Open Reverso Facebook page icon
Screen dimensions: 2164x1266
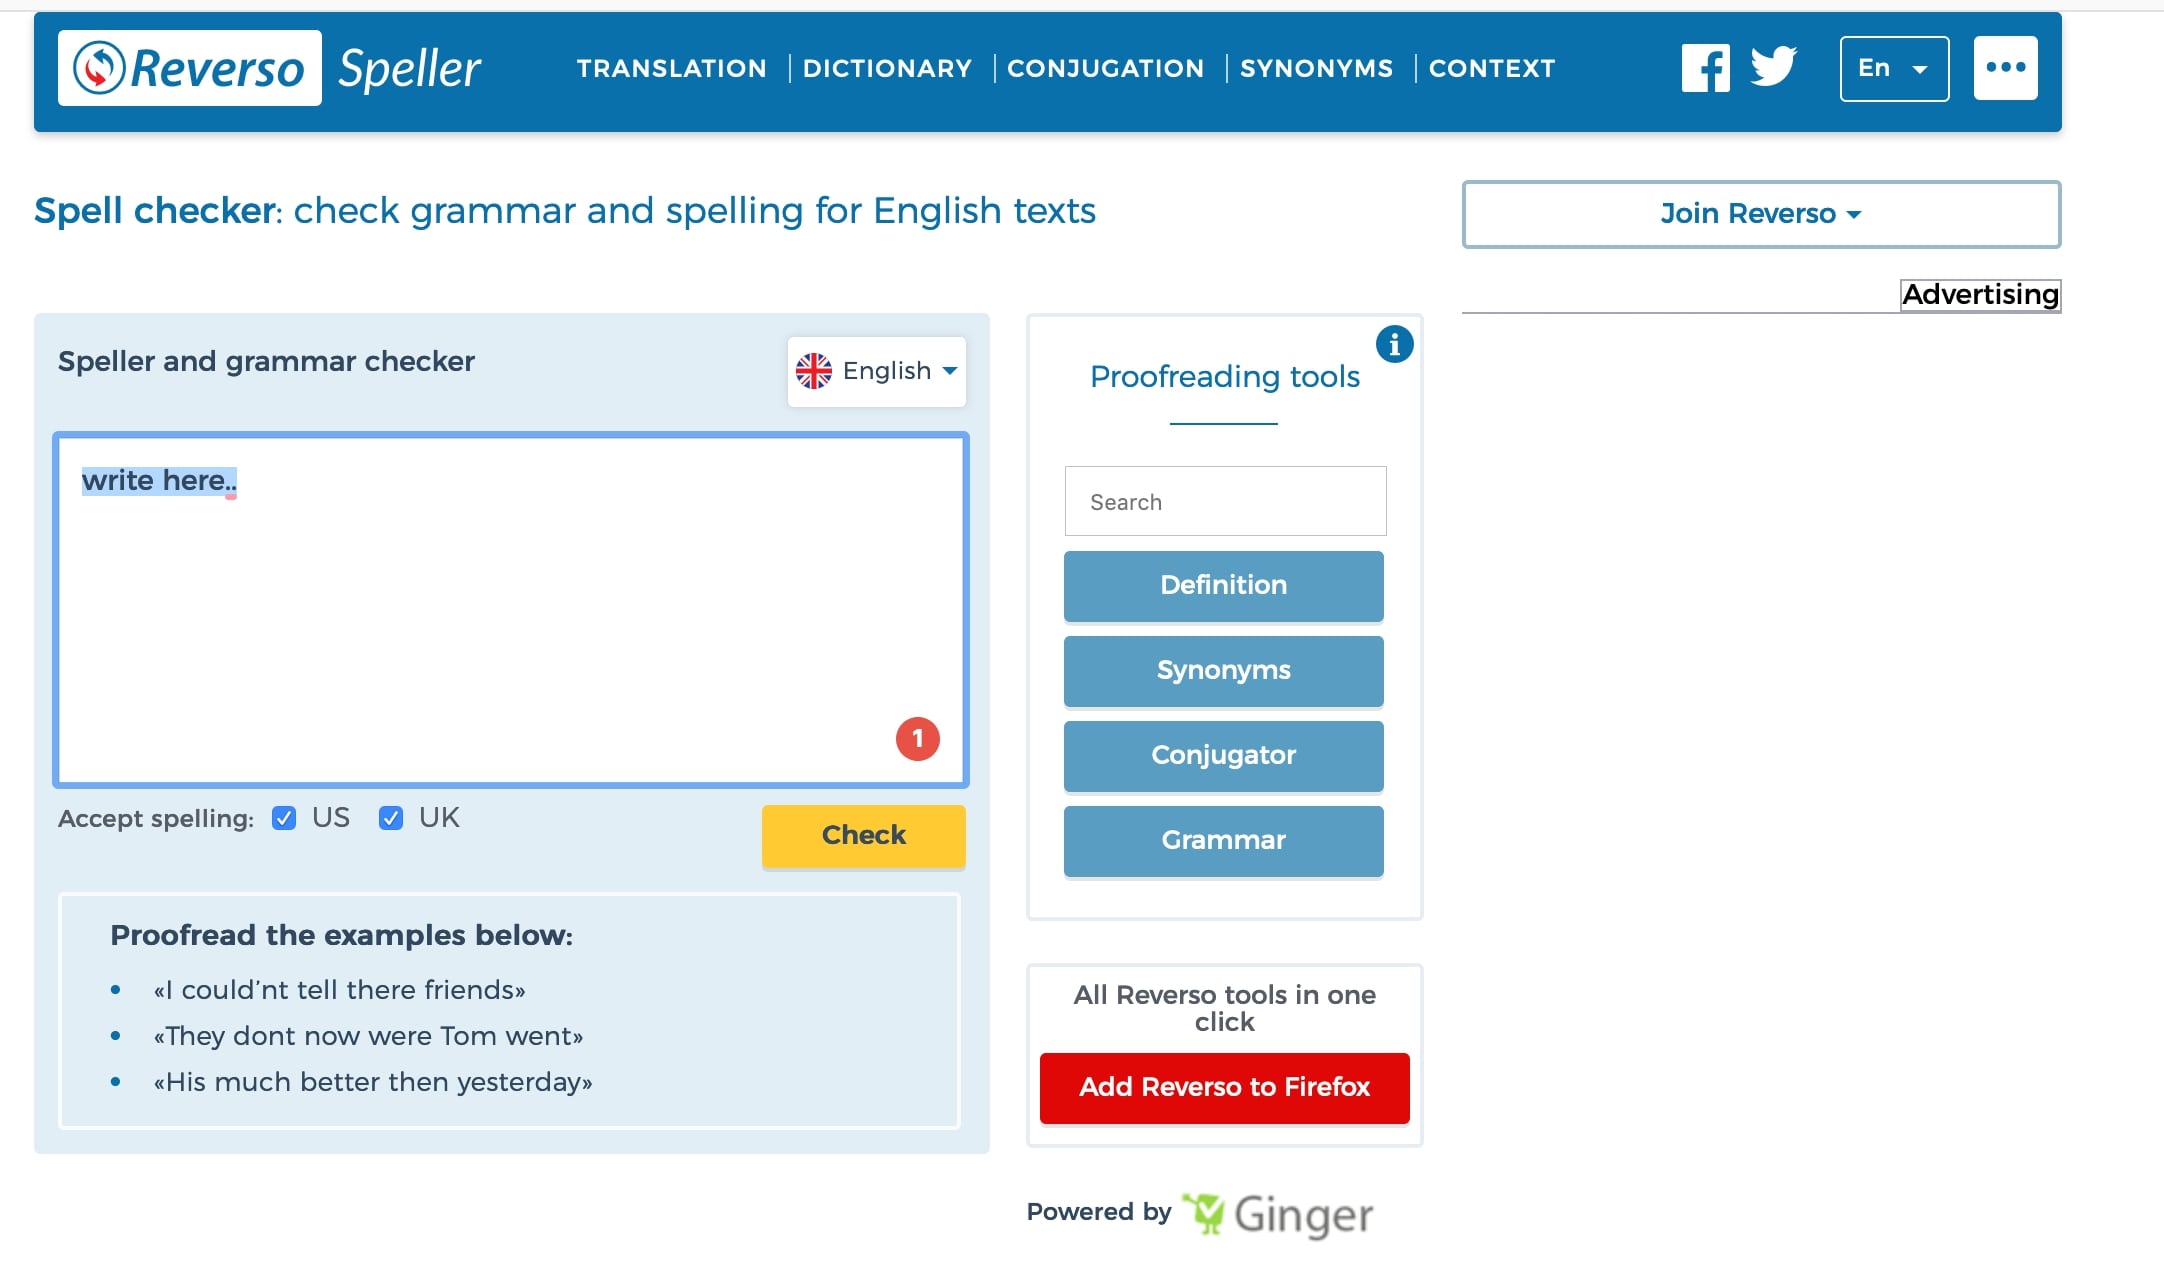coord(1706,68)
